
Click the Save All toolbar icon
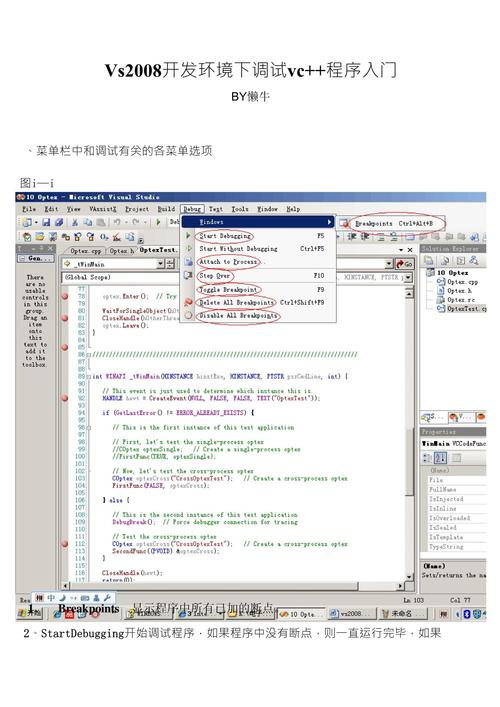coord(59,222)
